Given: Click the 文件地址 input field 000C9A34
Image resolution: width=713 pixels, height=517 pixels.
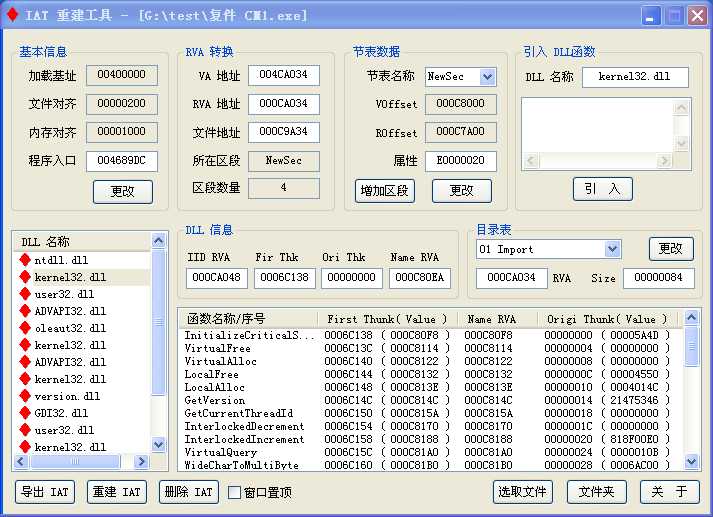Looking at the screenshot, I should 284,132.
